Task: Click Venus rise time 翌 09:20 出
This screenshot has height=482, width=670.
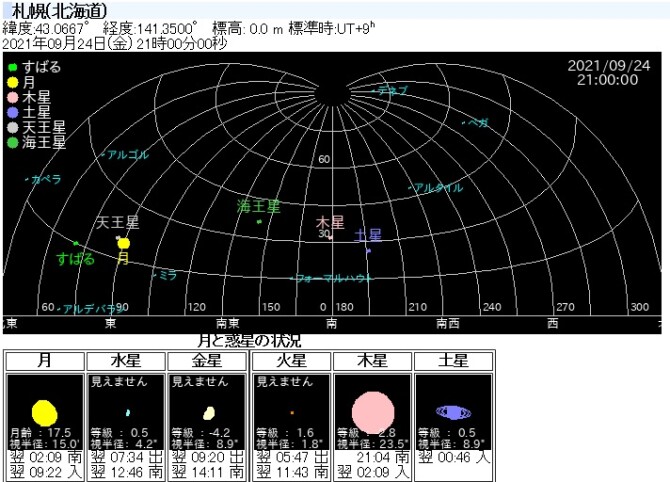Action: pos(208,458)
